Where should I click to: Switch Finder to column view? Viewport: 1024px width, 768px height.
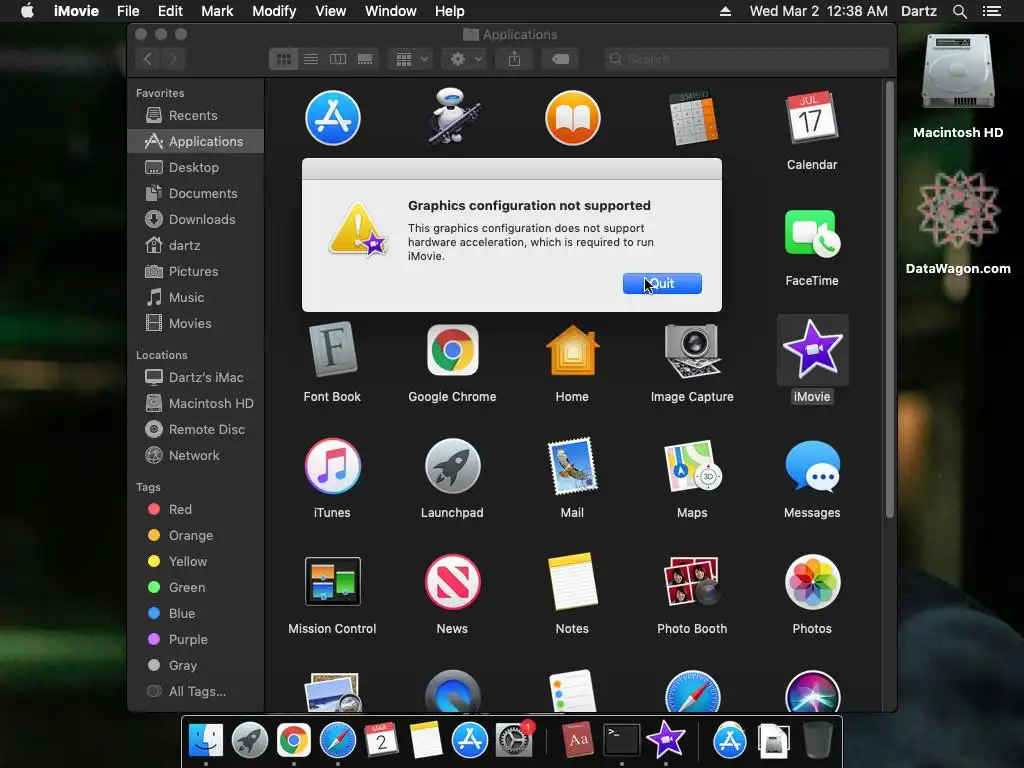click(x=338, y=59)
